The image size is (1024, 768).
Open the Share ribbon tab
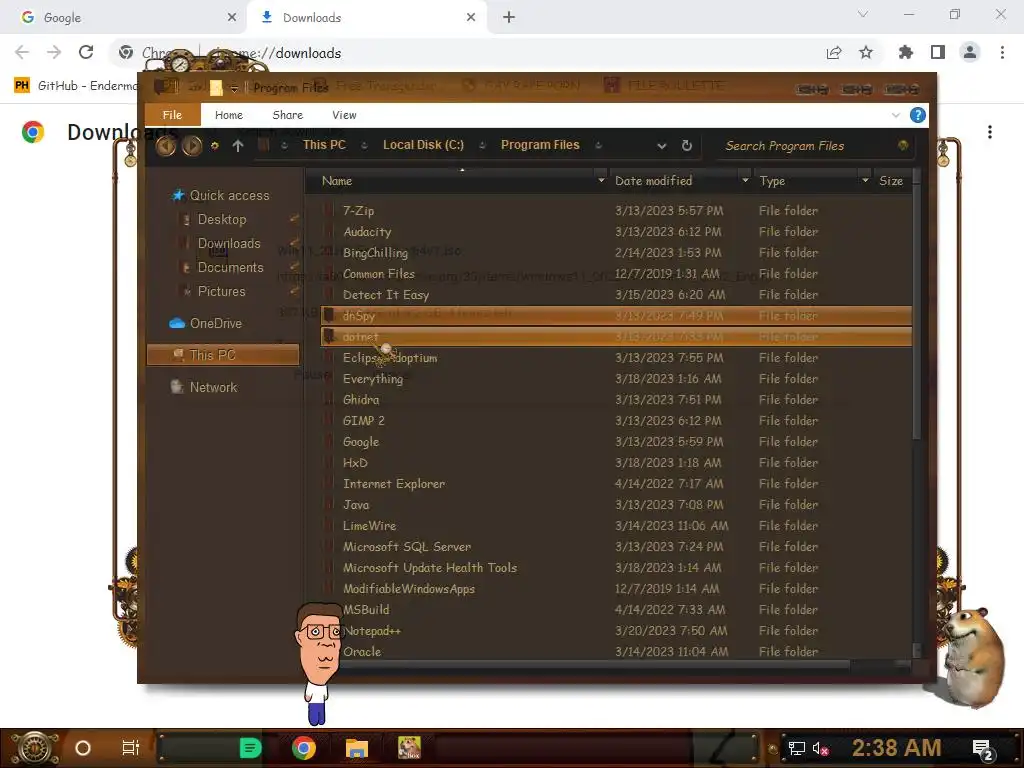click(x=287, y=116)
